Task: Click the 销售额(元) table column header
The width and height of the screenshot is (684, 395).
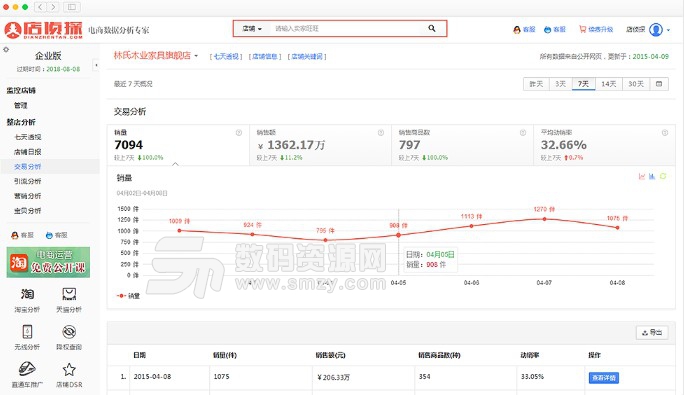Action: pyautogui.click(x=330, y=355)
